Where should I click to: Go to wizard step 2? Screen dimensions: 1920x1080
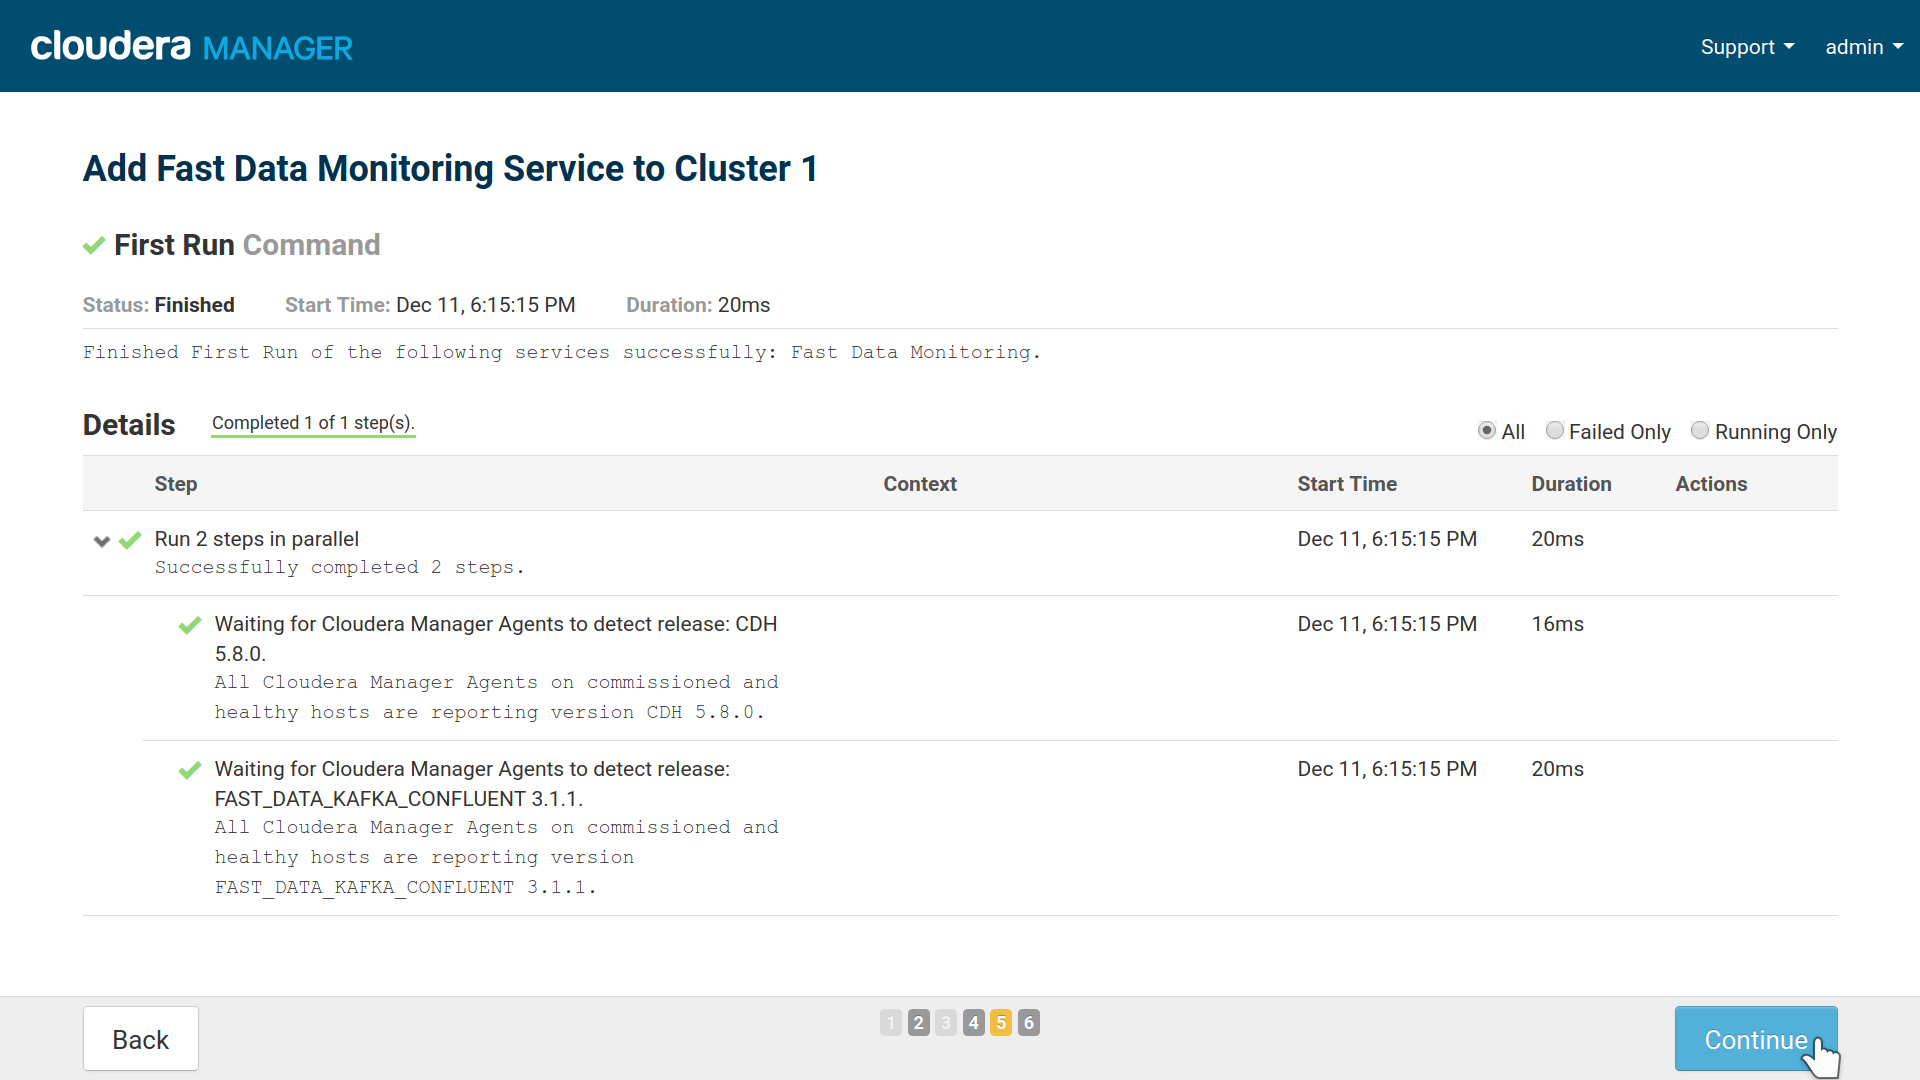918,1022
